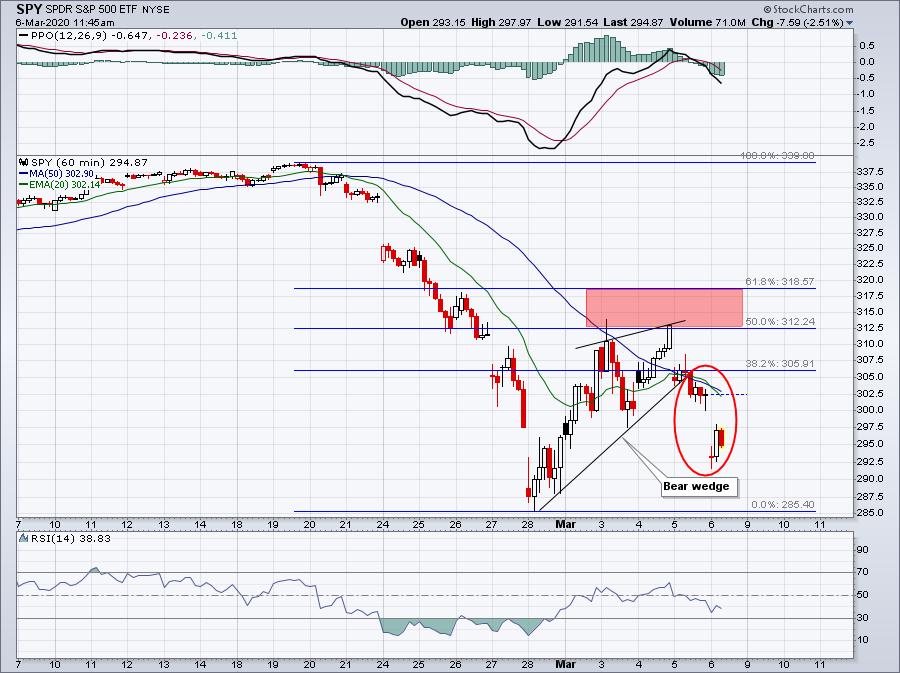
Task: Click the red ellipse around latest candles
Action: pyautogui.click(x=705, y=420)
